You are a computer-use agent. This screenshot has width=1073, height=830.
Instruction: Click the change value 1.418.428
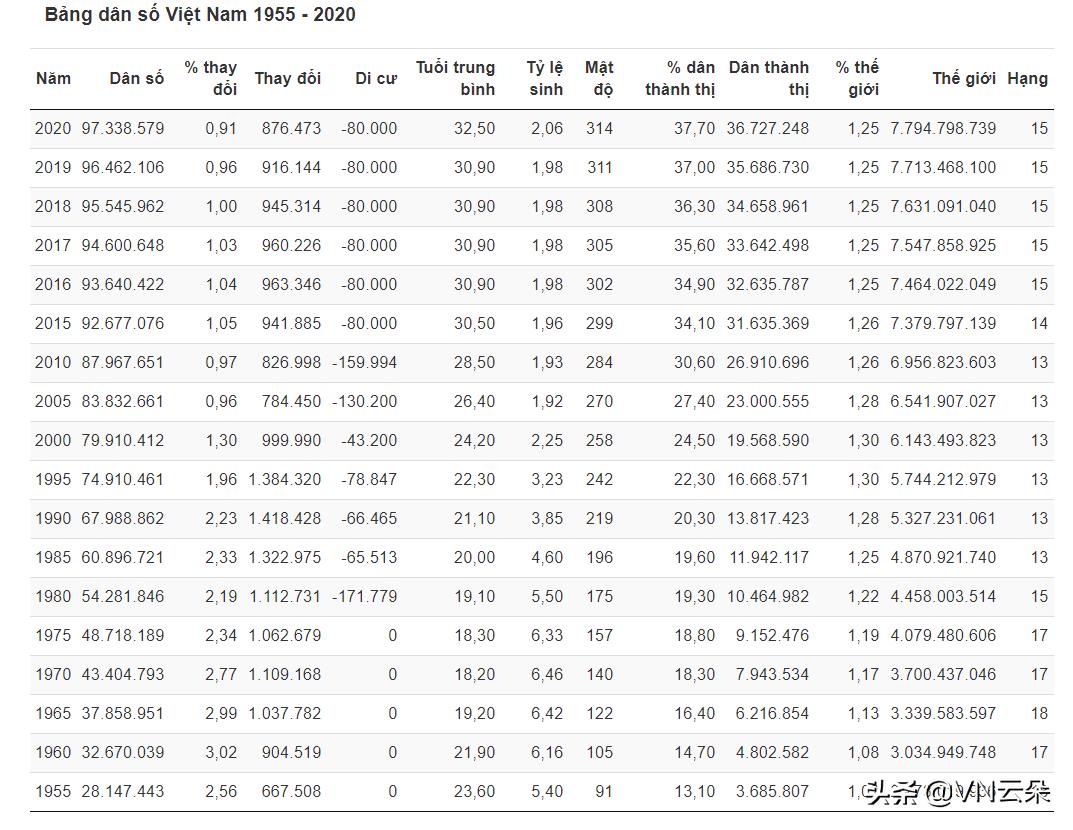pos(285,519)
